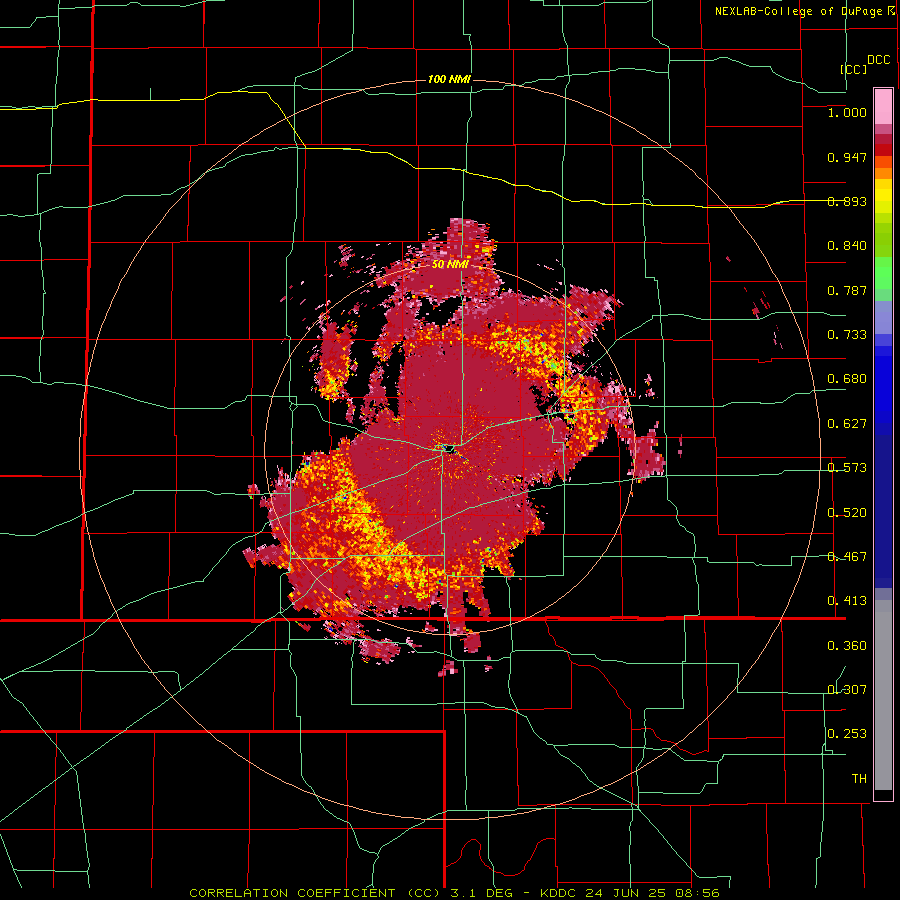Click the 50 NMI range ring label
This screenshot has height=900, width=900.
coord(450,265)
